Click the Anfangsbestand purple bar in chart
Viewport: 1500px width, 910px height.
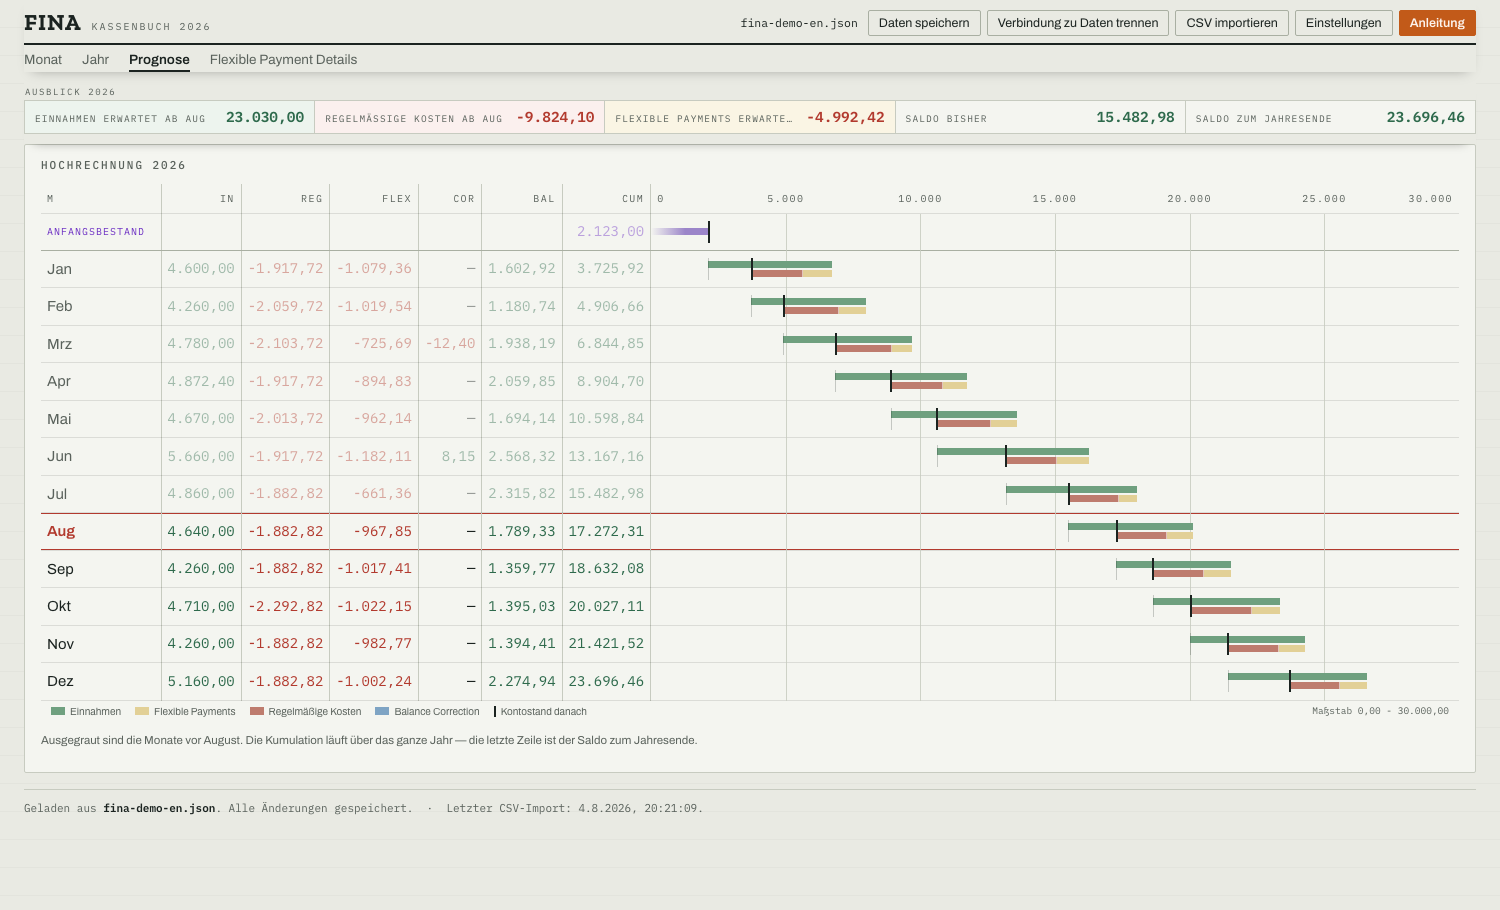pos(681,231)
